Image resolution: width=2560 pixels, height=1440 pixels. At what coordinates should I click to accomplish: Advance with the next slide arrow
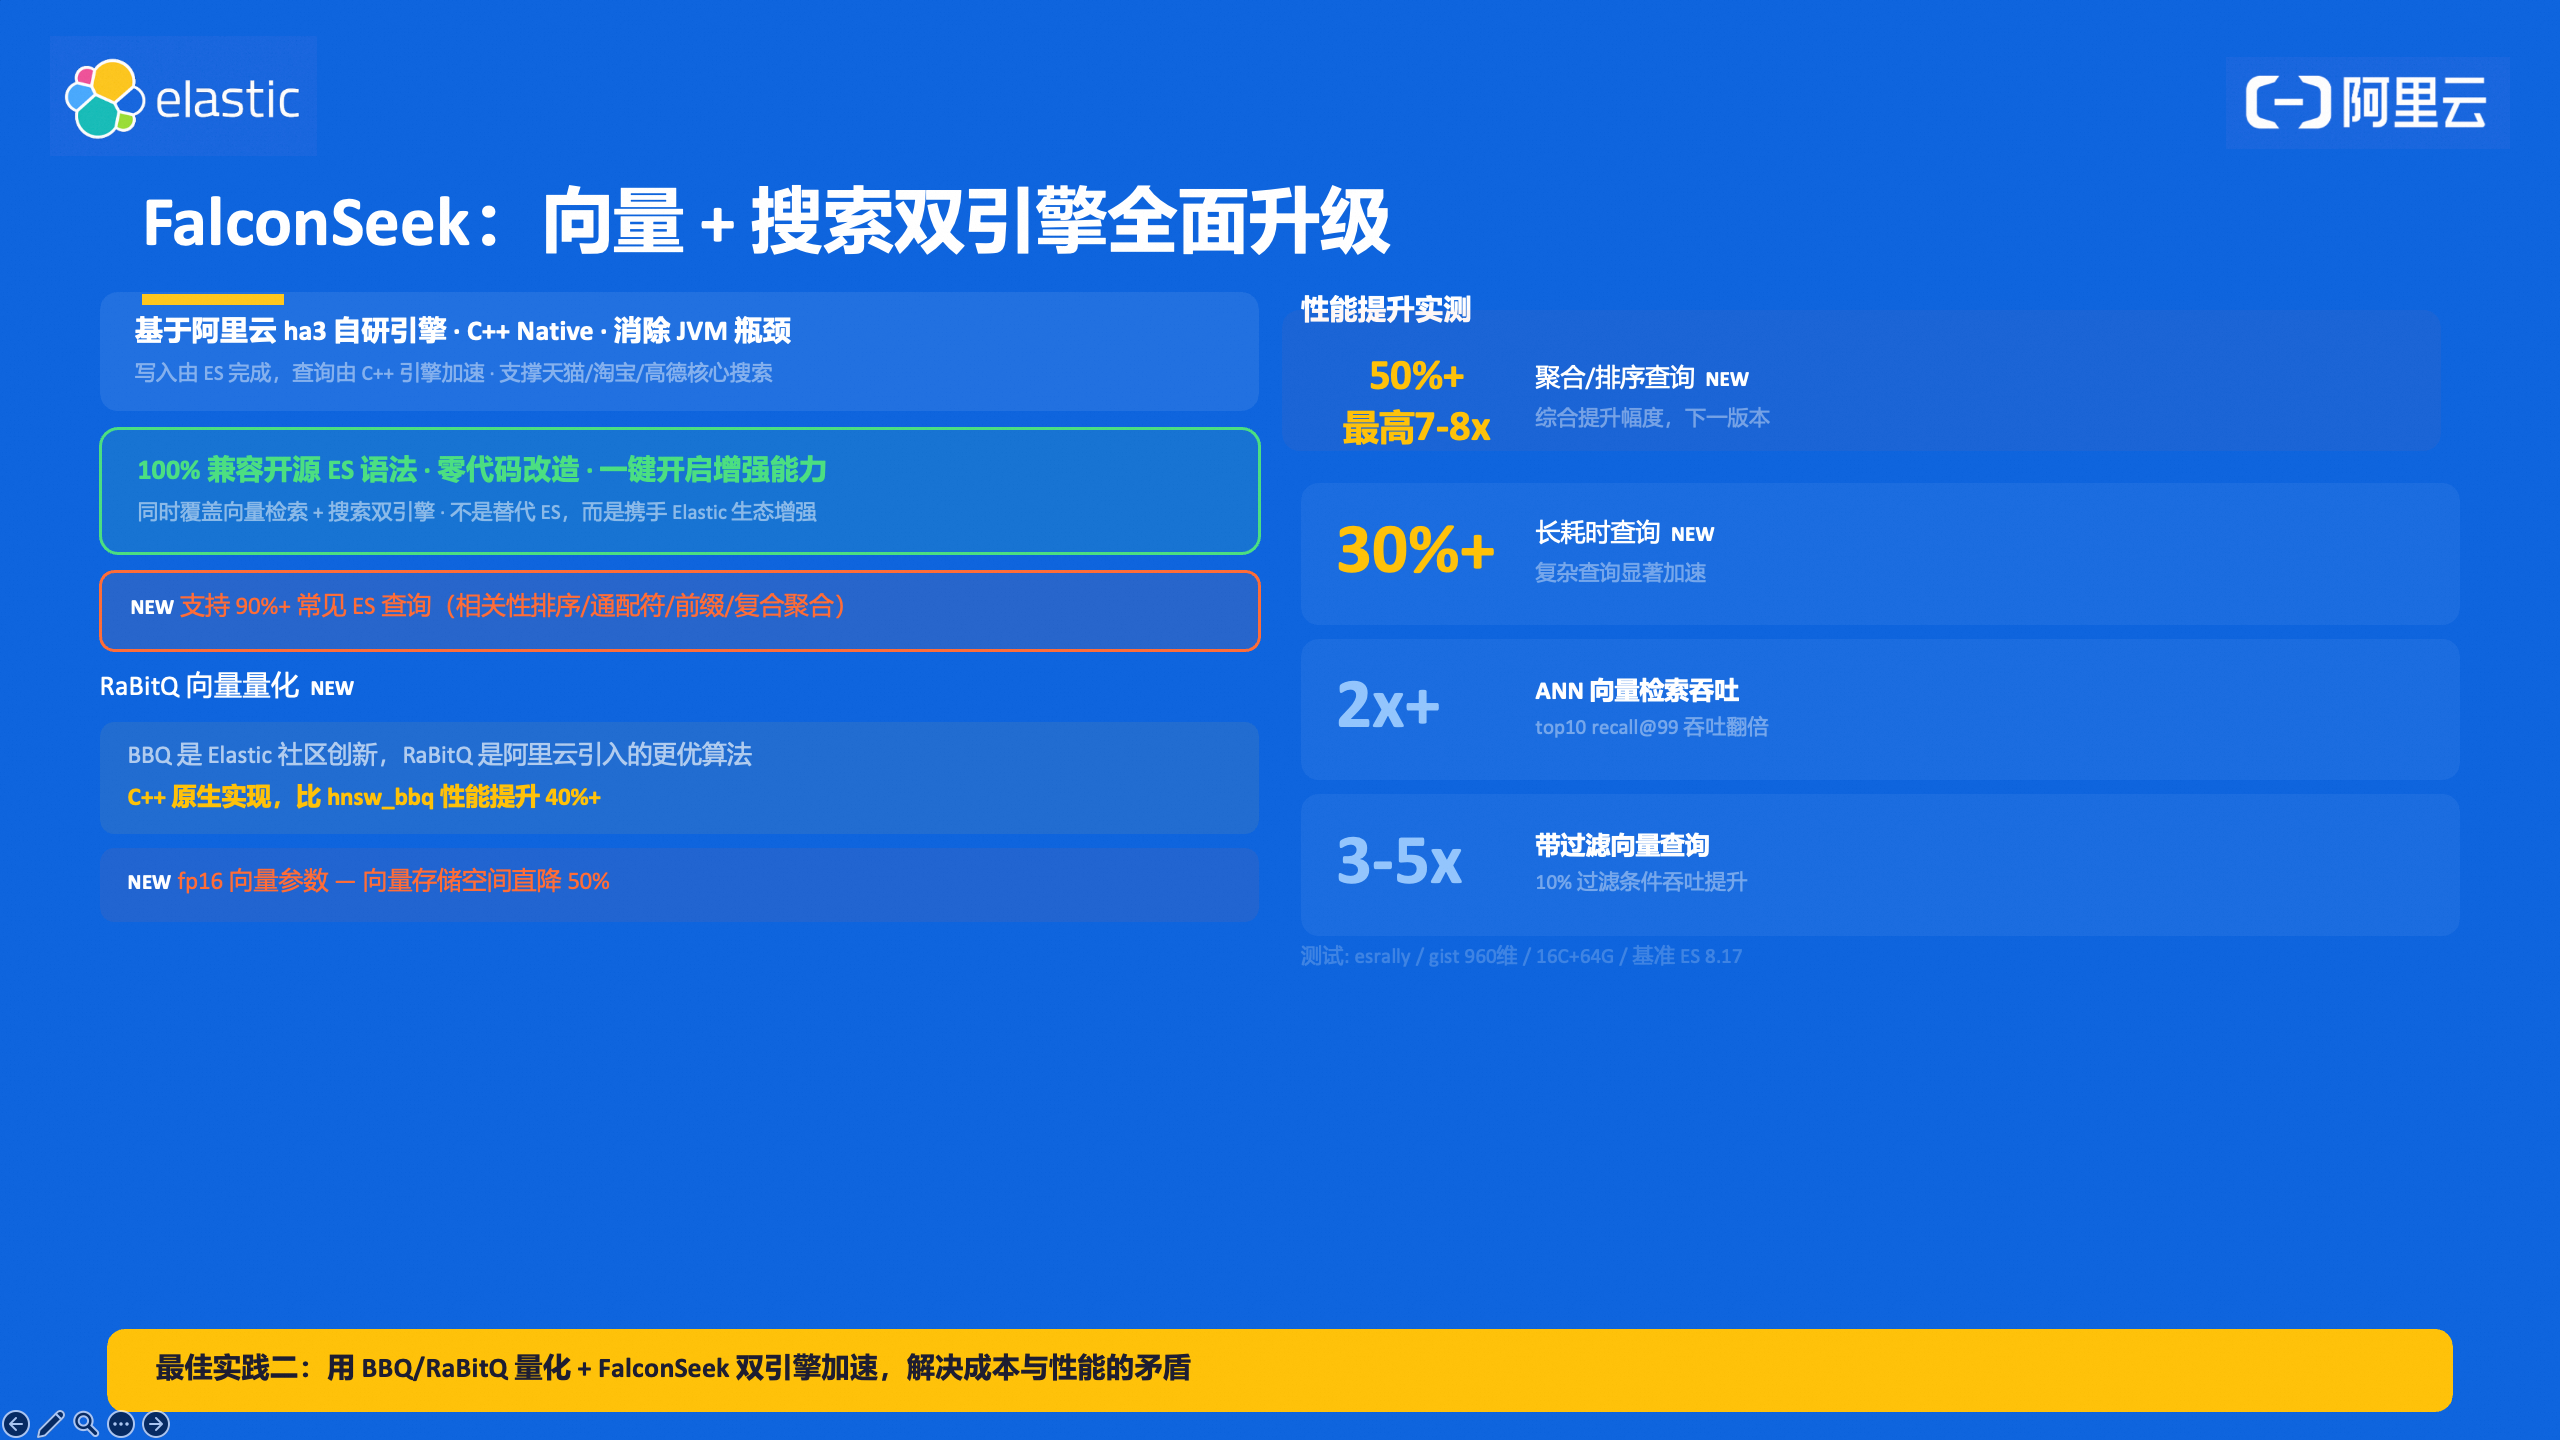tap(156, 1423)
